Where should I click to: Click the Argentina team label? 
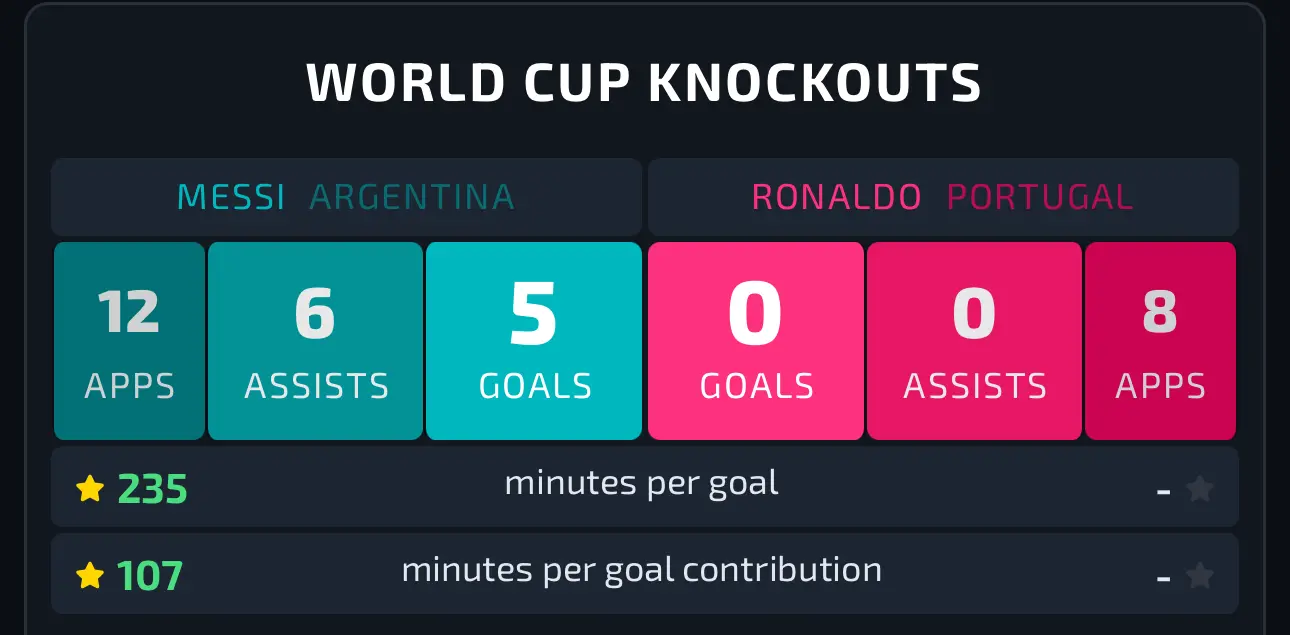pyautogui.click(x=412, y=197)
